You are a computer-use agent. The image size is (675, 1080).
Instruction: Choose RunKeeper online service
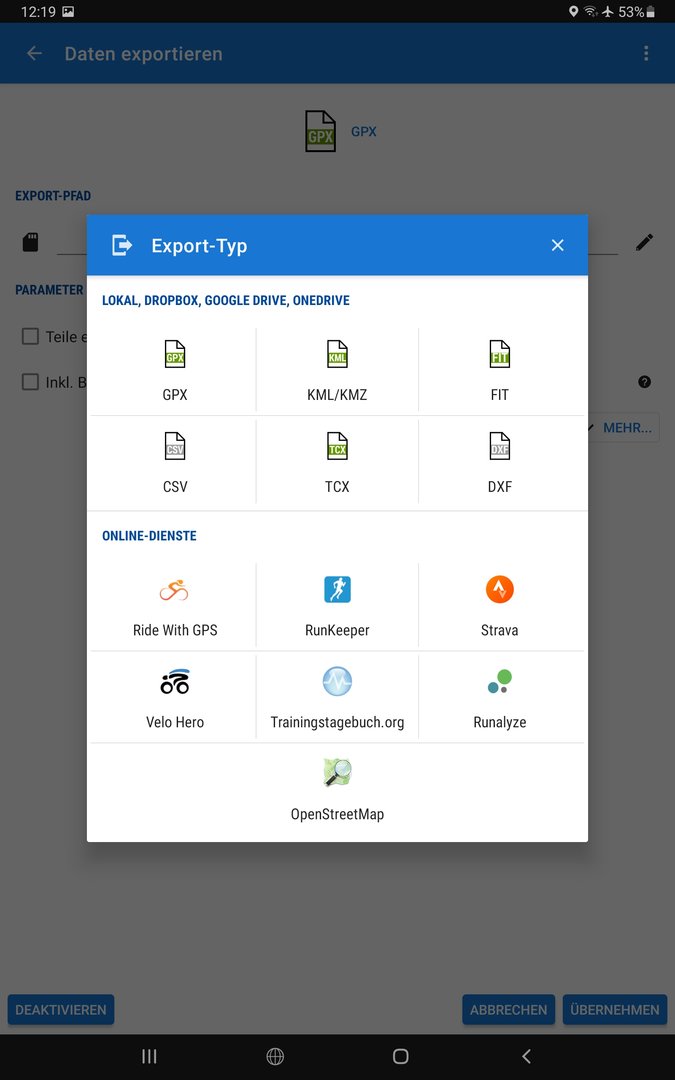[x=337, y=606]
